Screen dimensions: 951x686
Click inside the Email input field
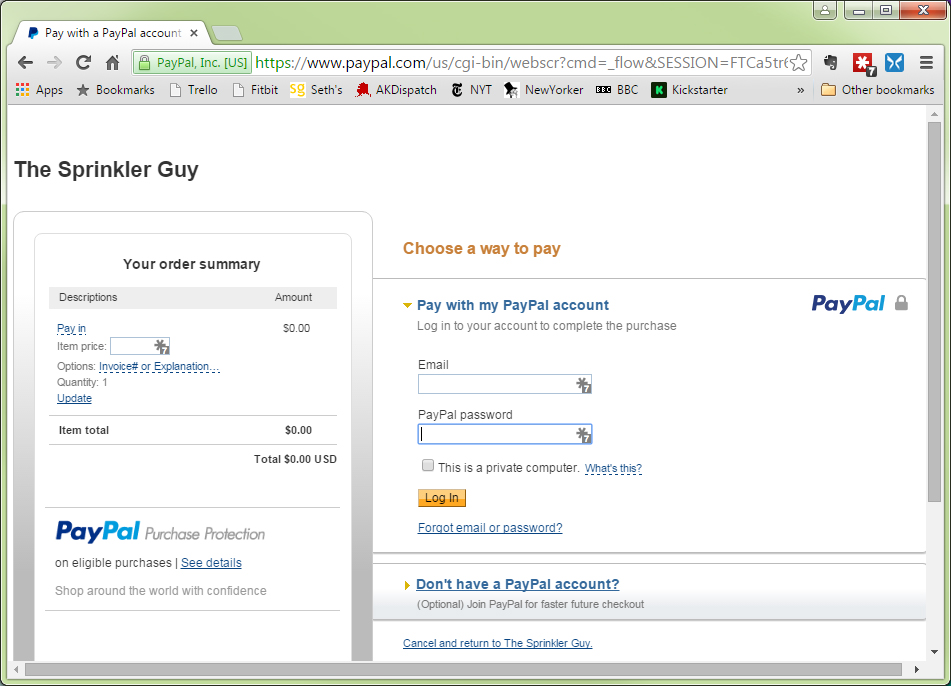tap(490, 384)
